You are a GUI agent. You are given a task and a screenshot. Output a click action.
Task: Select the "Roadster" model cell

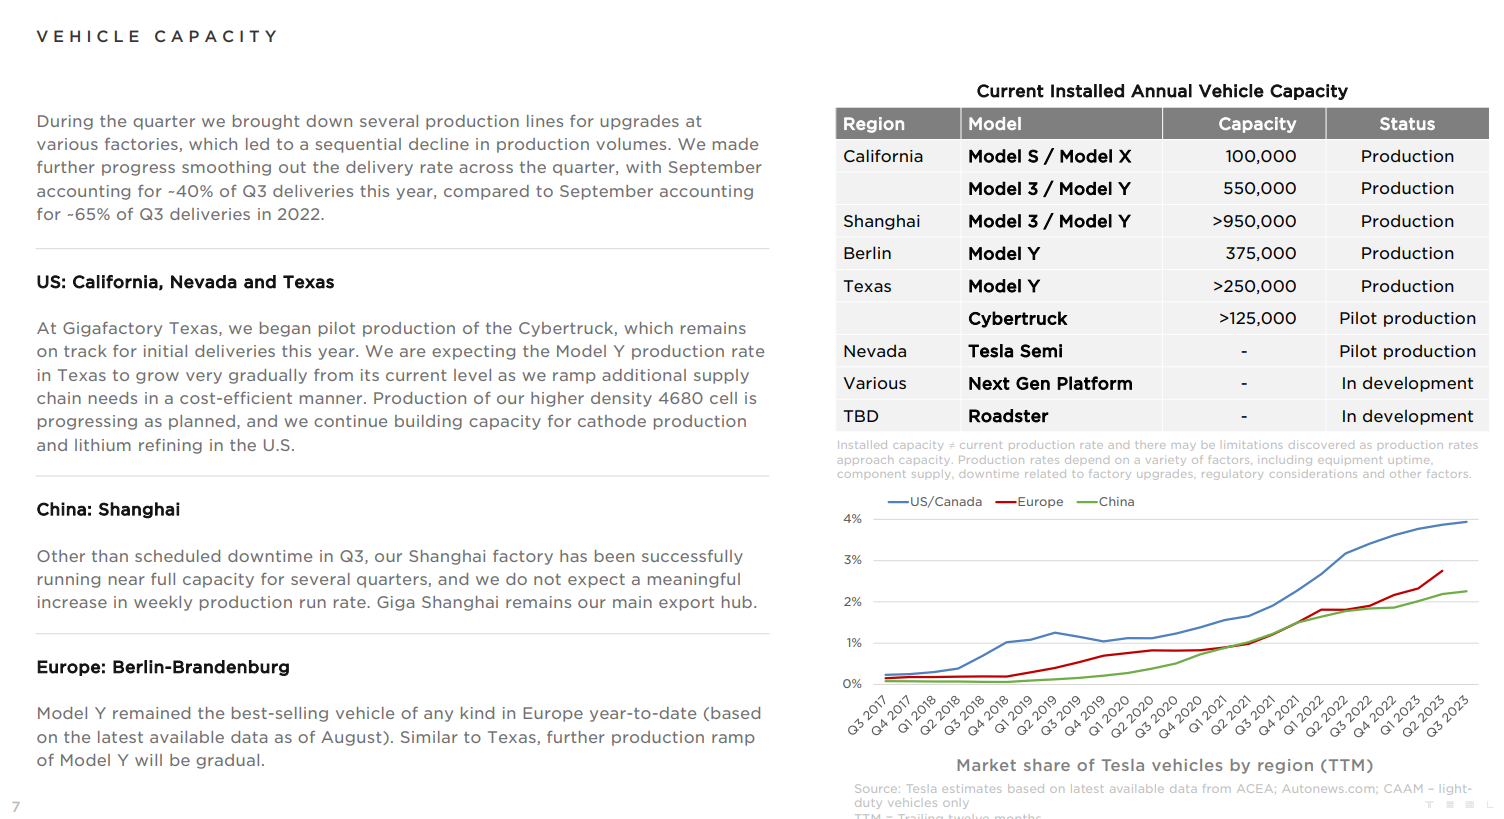click(x=1008, y=416)
